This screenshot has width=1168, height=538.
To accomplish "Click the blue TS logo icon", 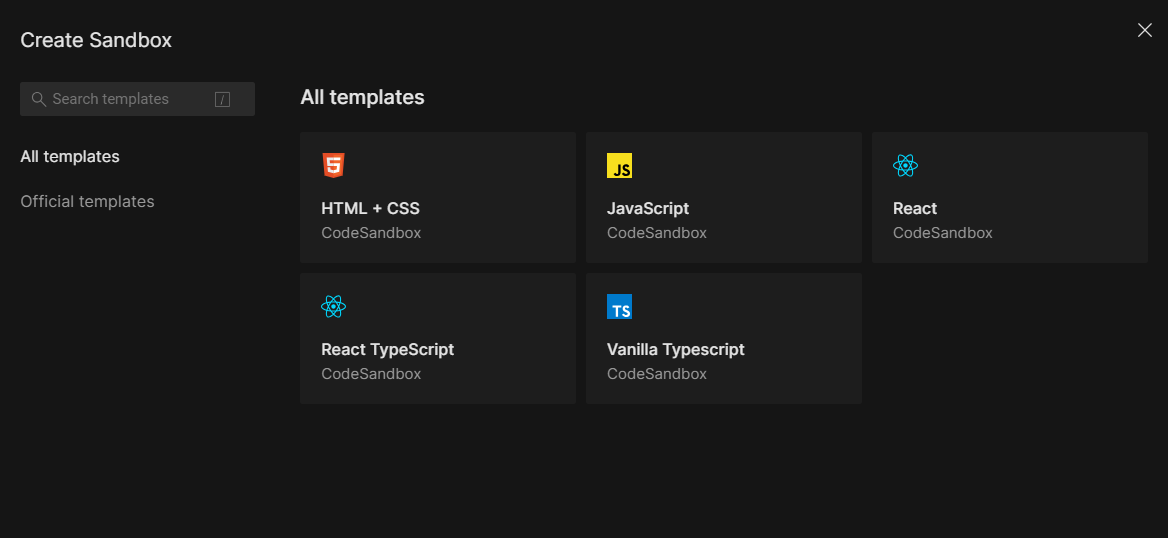I will pos(619,306).
